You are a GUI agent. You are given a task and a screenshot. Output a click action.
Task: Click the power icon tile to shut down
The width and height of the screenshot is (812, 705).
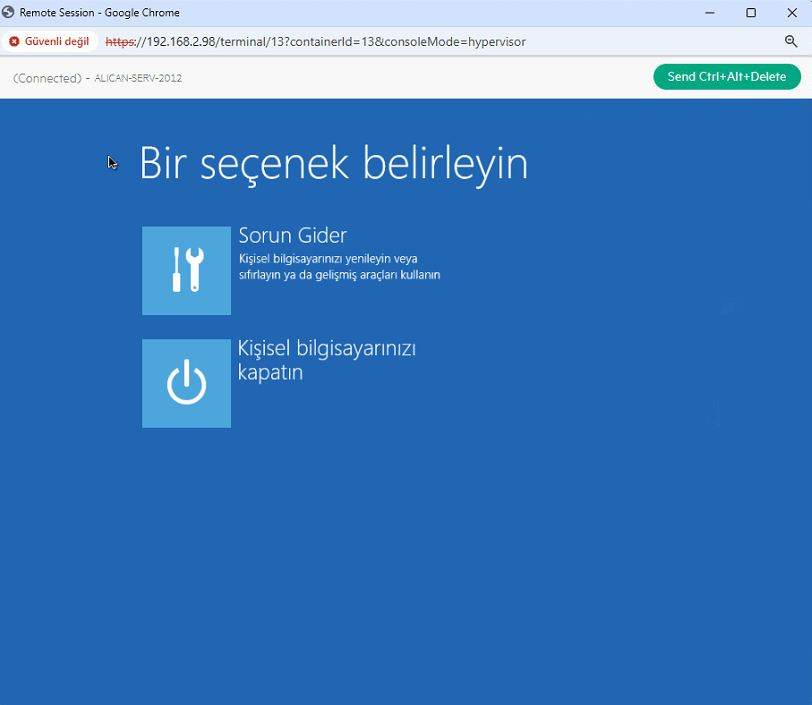point(186,383)
